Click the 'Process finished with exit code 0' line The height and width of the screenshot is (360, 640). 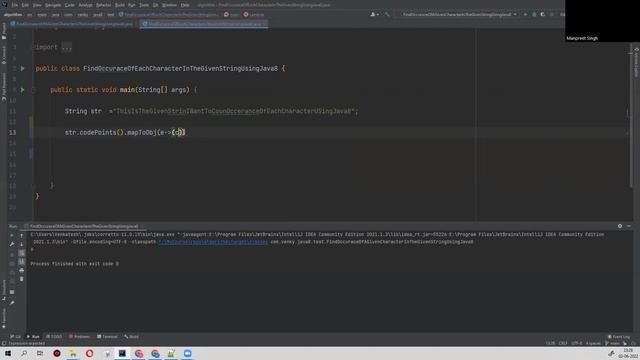(x=74, y=264)
